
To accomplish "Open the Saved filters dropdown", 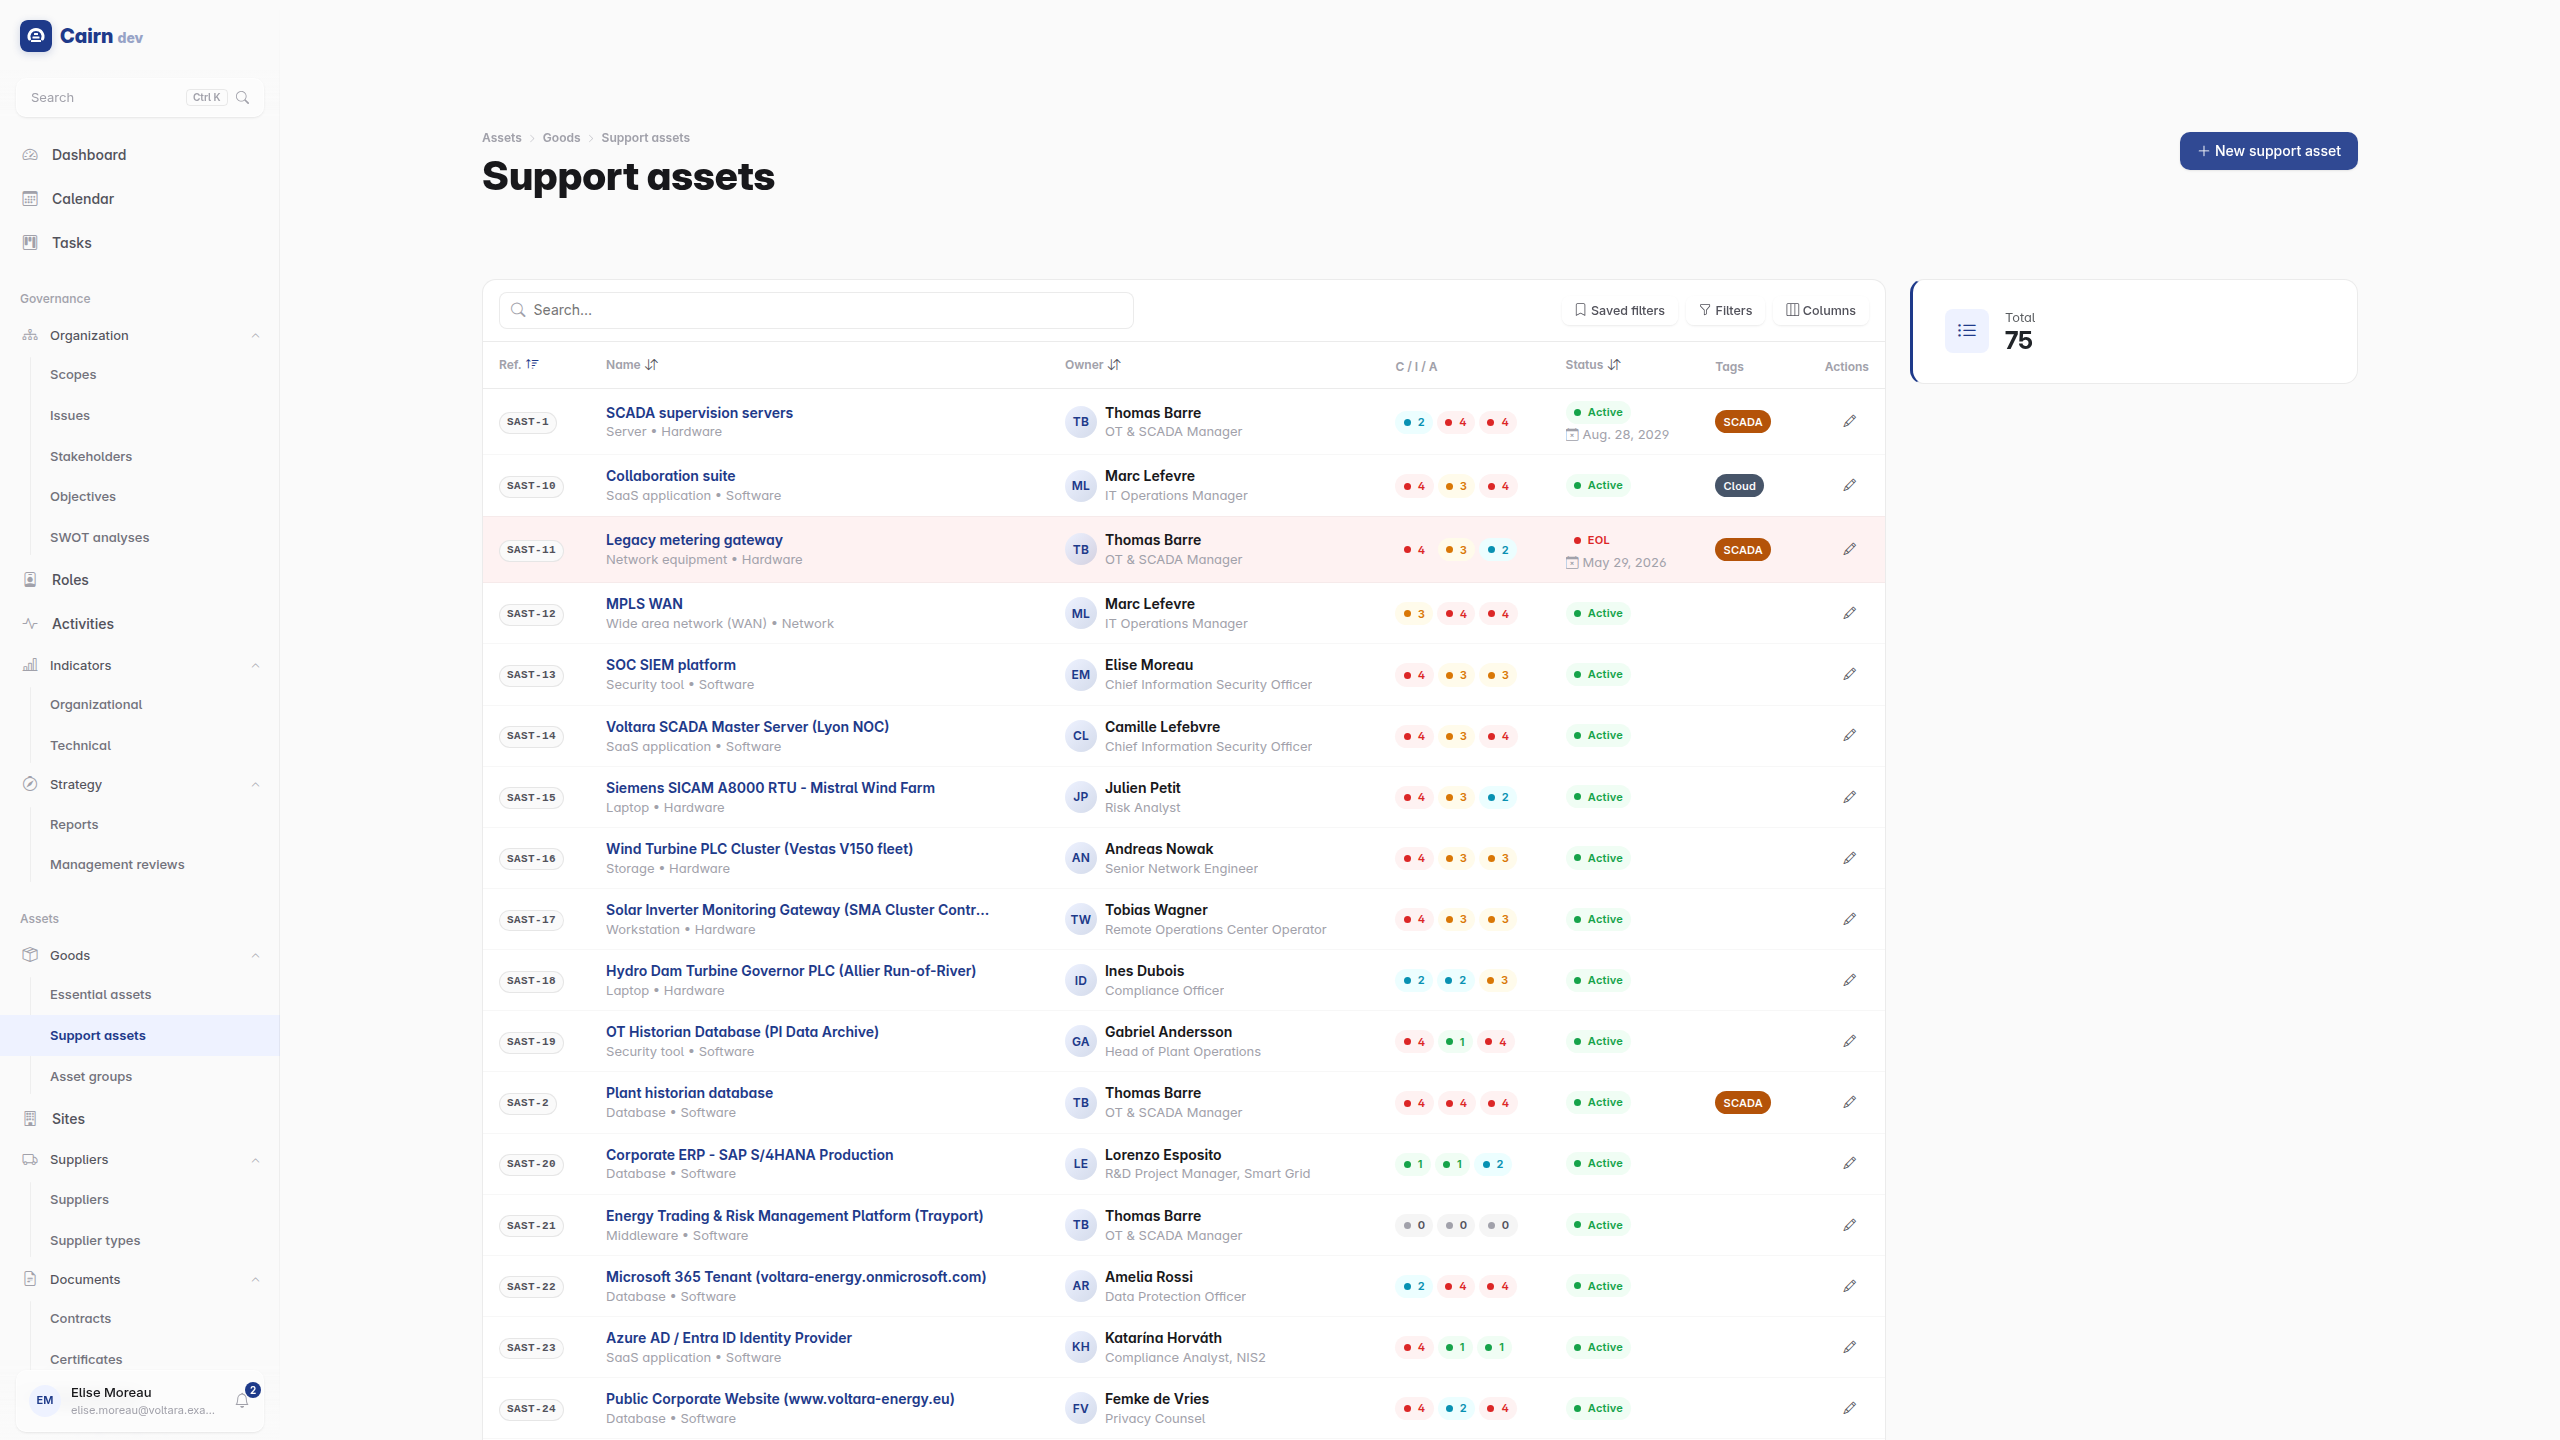I will pos(1620,311).
